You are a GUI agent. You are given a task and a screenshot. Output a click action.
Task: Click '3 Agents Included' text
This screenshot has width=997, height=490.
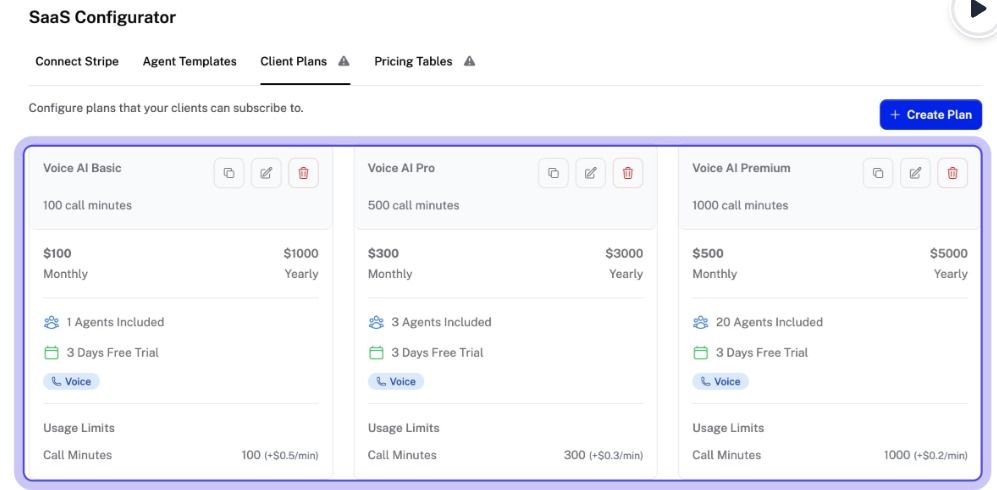click(441, 322)
